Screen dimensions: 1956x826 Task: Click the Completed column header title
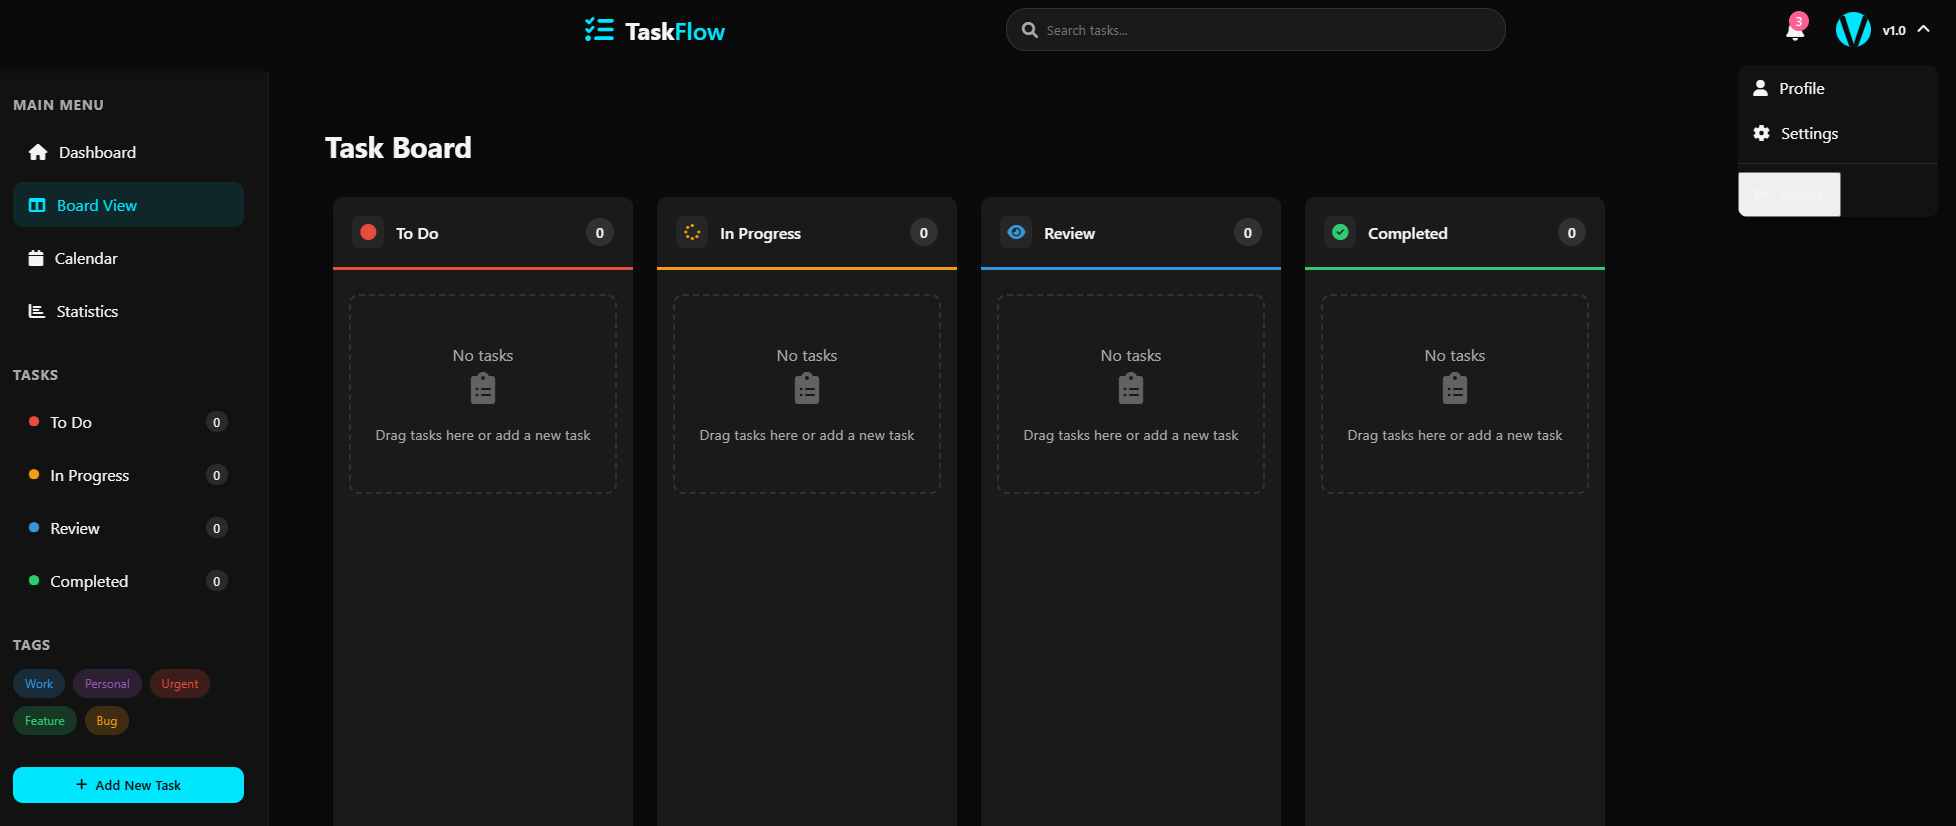pos(1407,233)
